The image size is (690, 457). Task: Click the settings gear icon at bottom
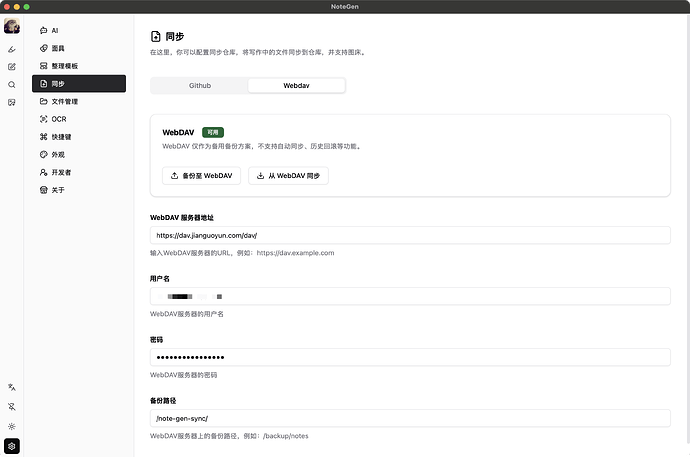coord(12,446)
